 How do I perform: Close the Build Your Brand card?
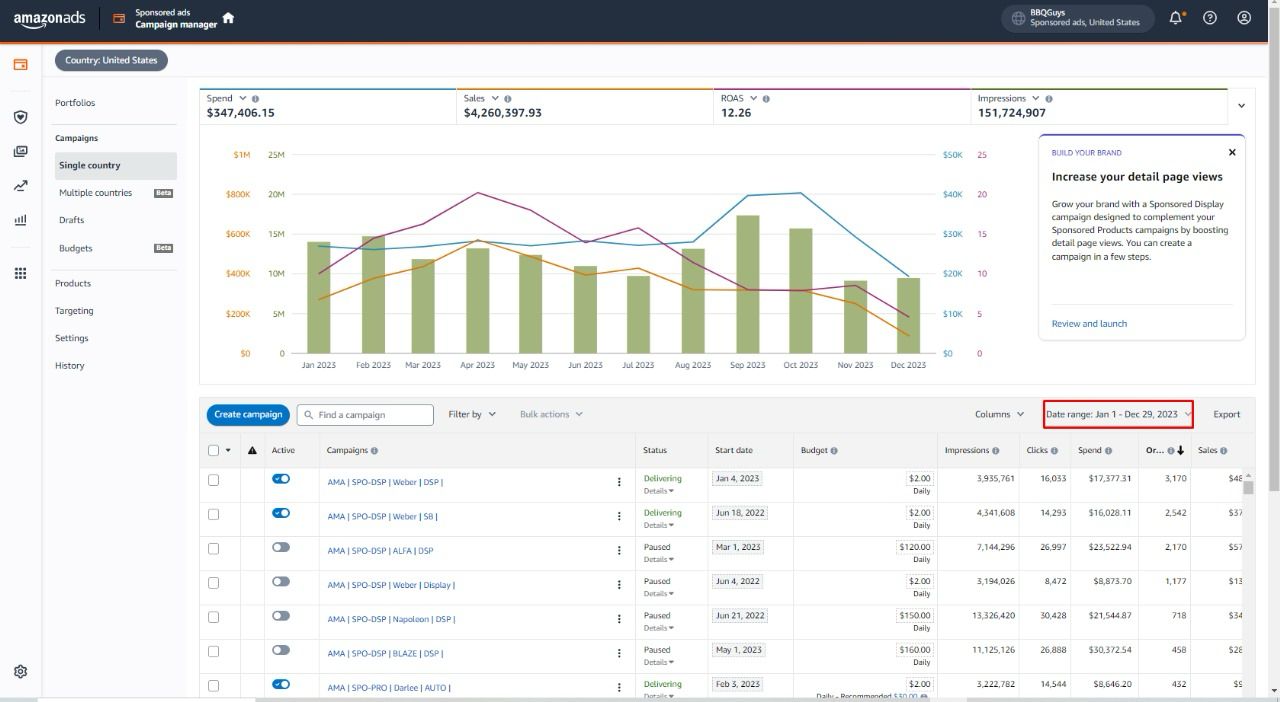coord(1232,153)
